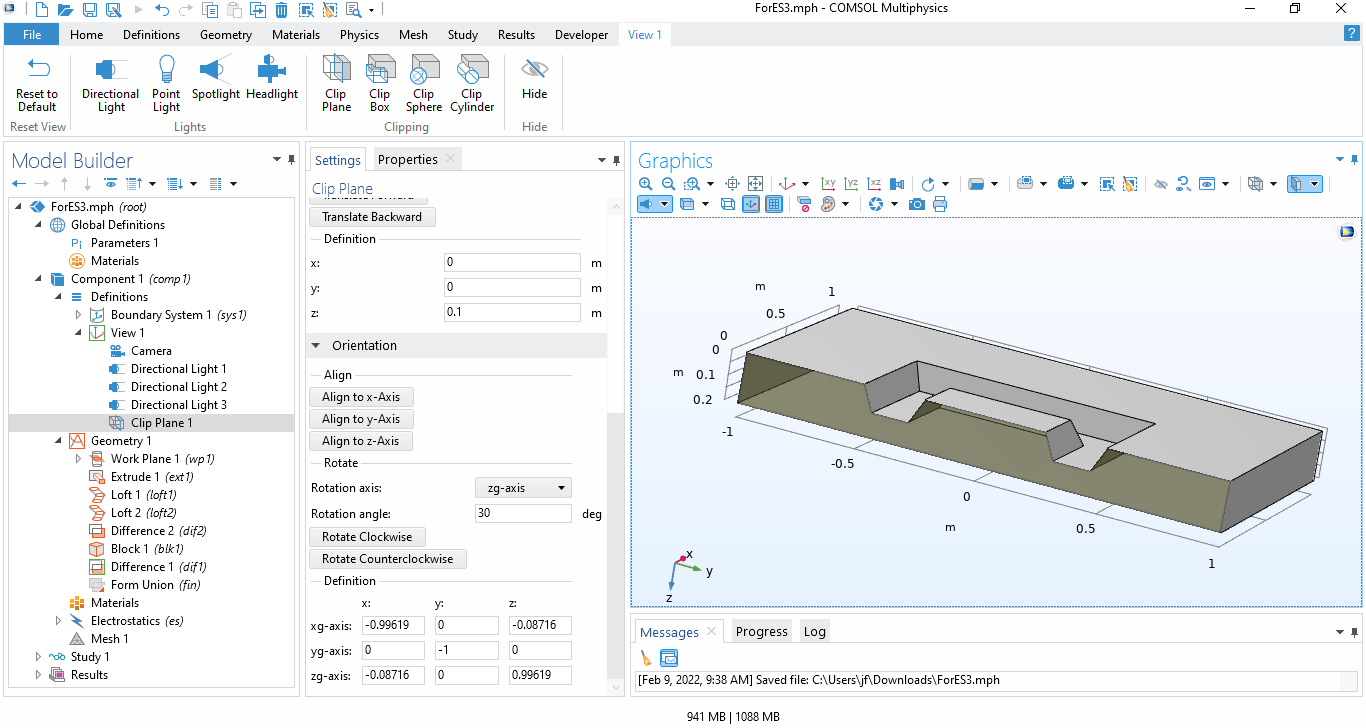Viewport: 1366px width, 728px height.
Task: Click the Print icon in Graphics toolbar
Action: coord(940,204)
